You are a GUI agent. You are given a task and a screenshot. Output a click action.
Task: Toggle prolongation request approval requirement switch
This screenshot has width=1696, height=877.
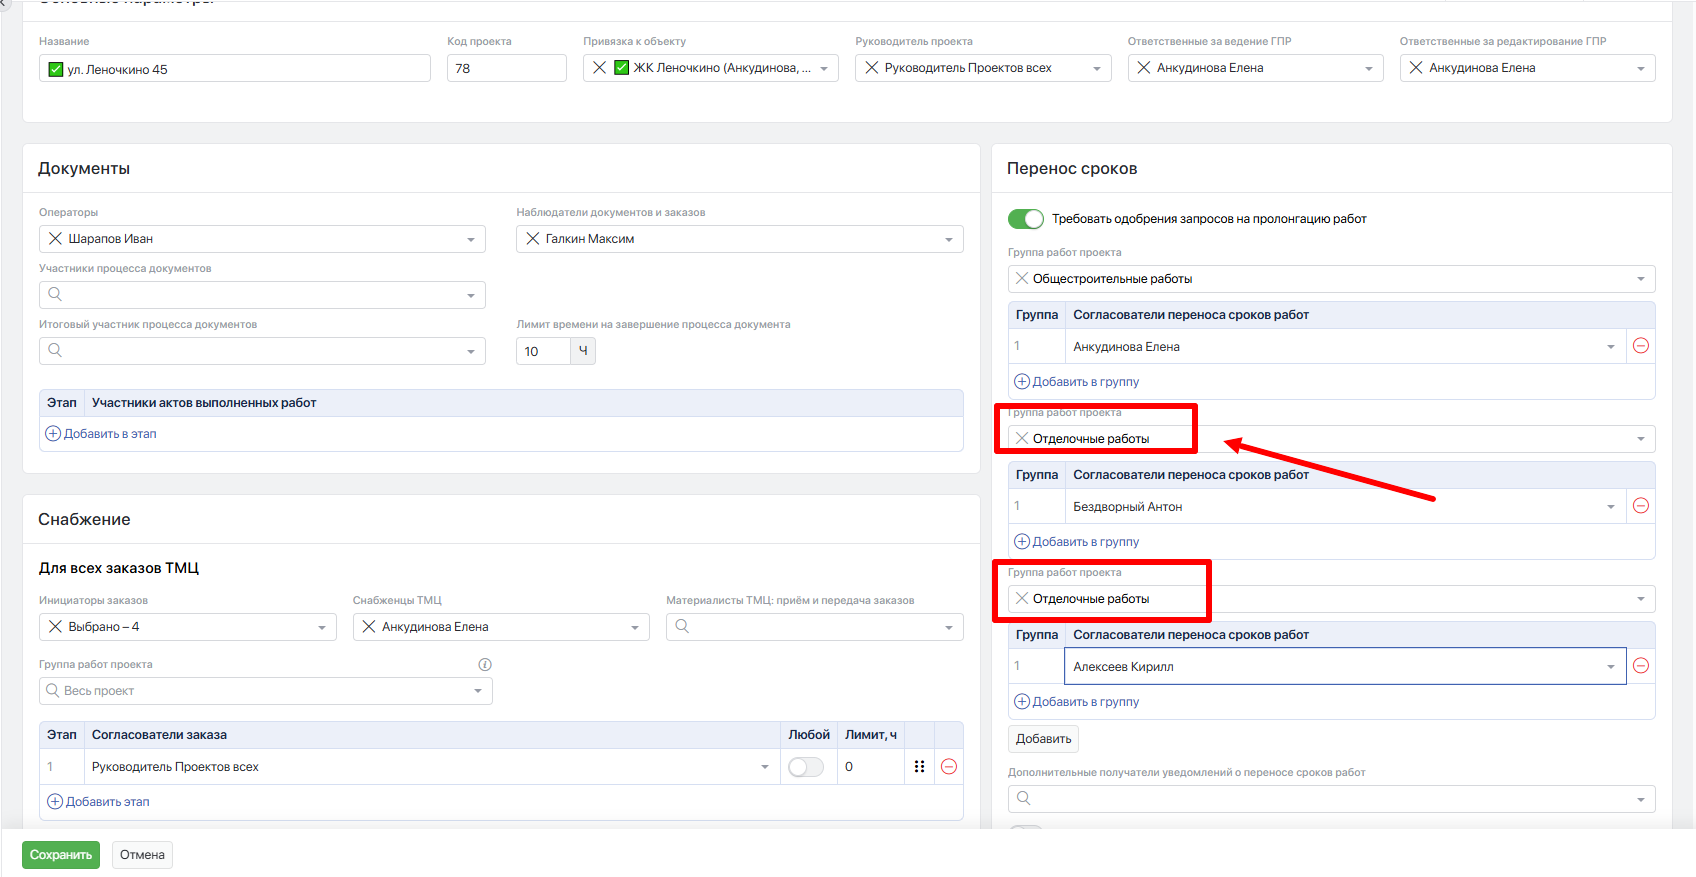(1025, 219)
